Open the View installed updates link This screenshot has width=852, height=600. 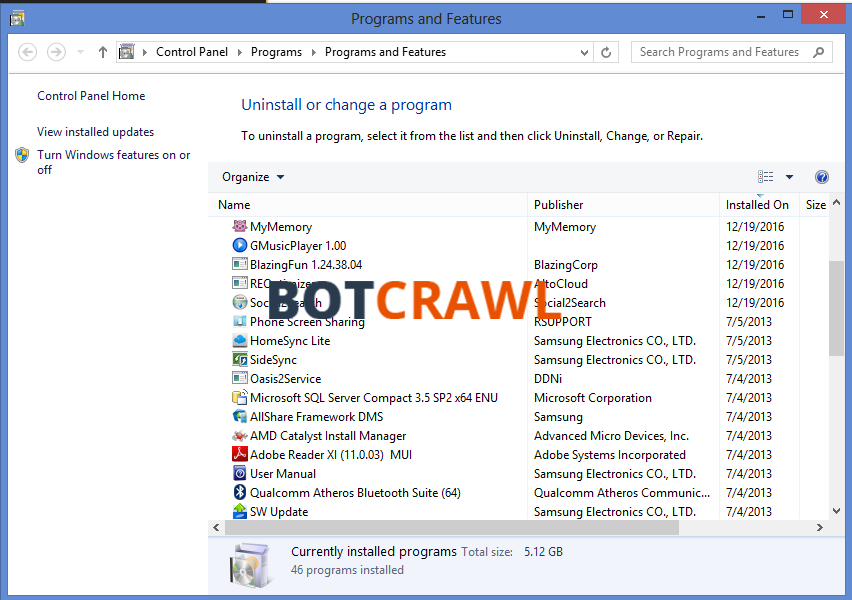coord(94,131)
